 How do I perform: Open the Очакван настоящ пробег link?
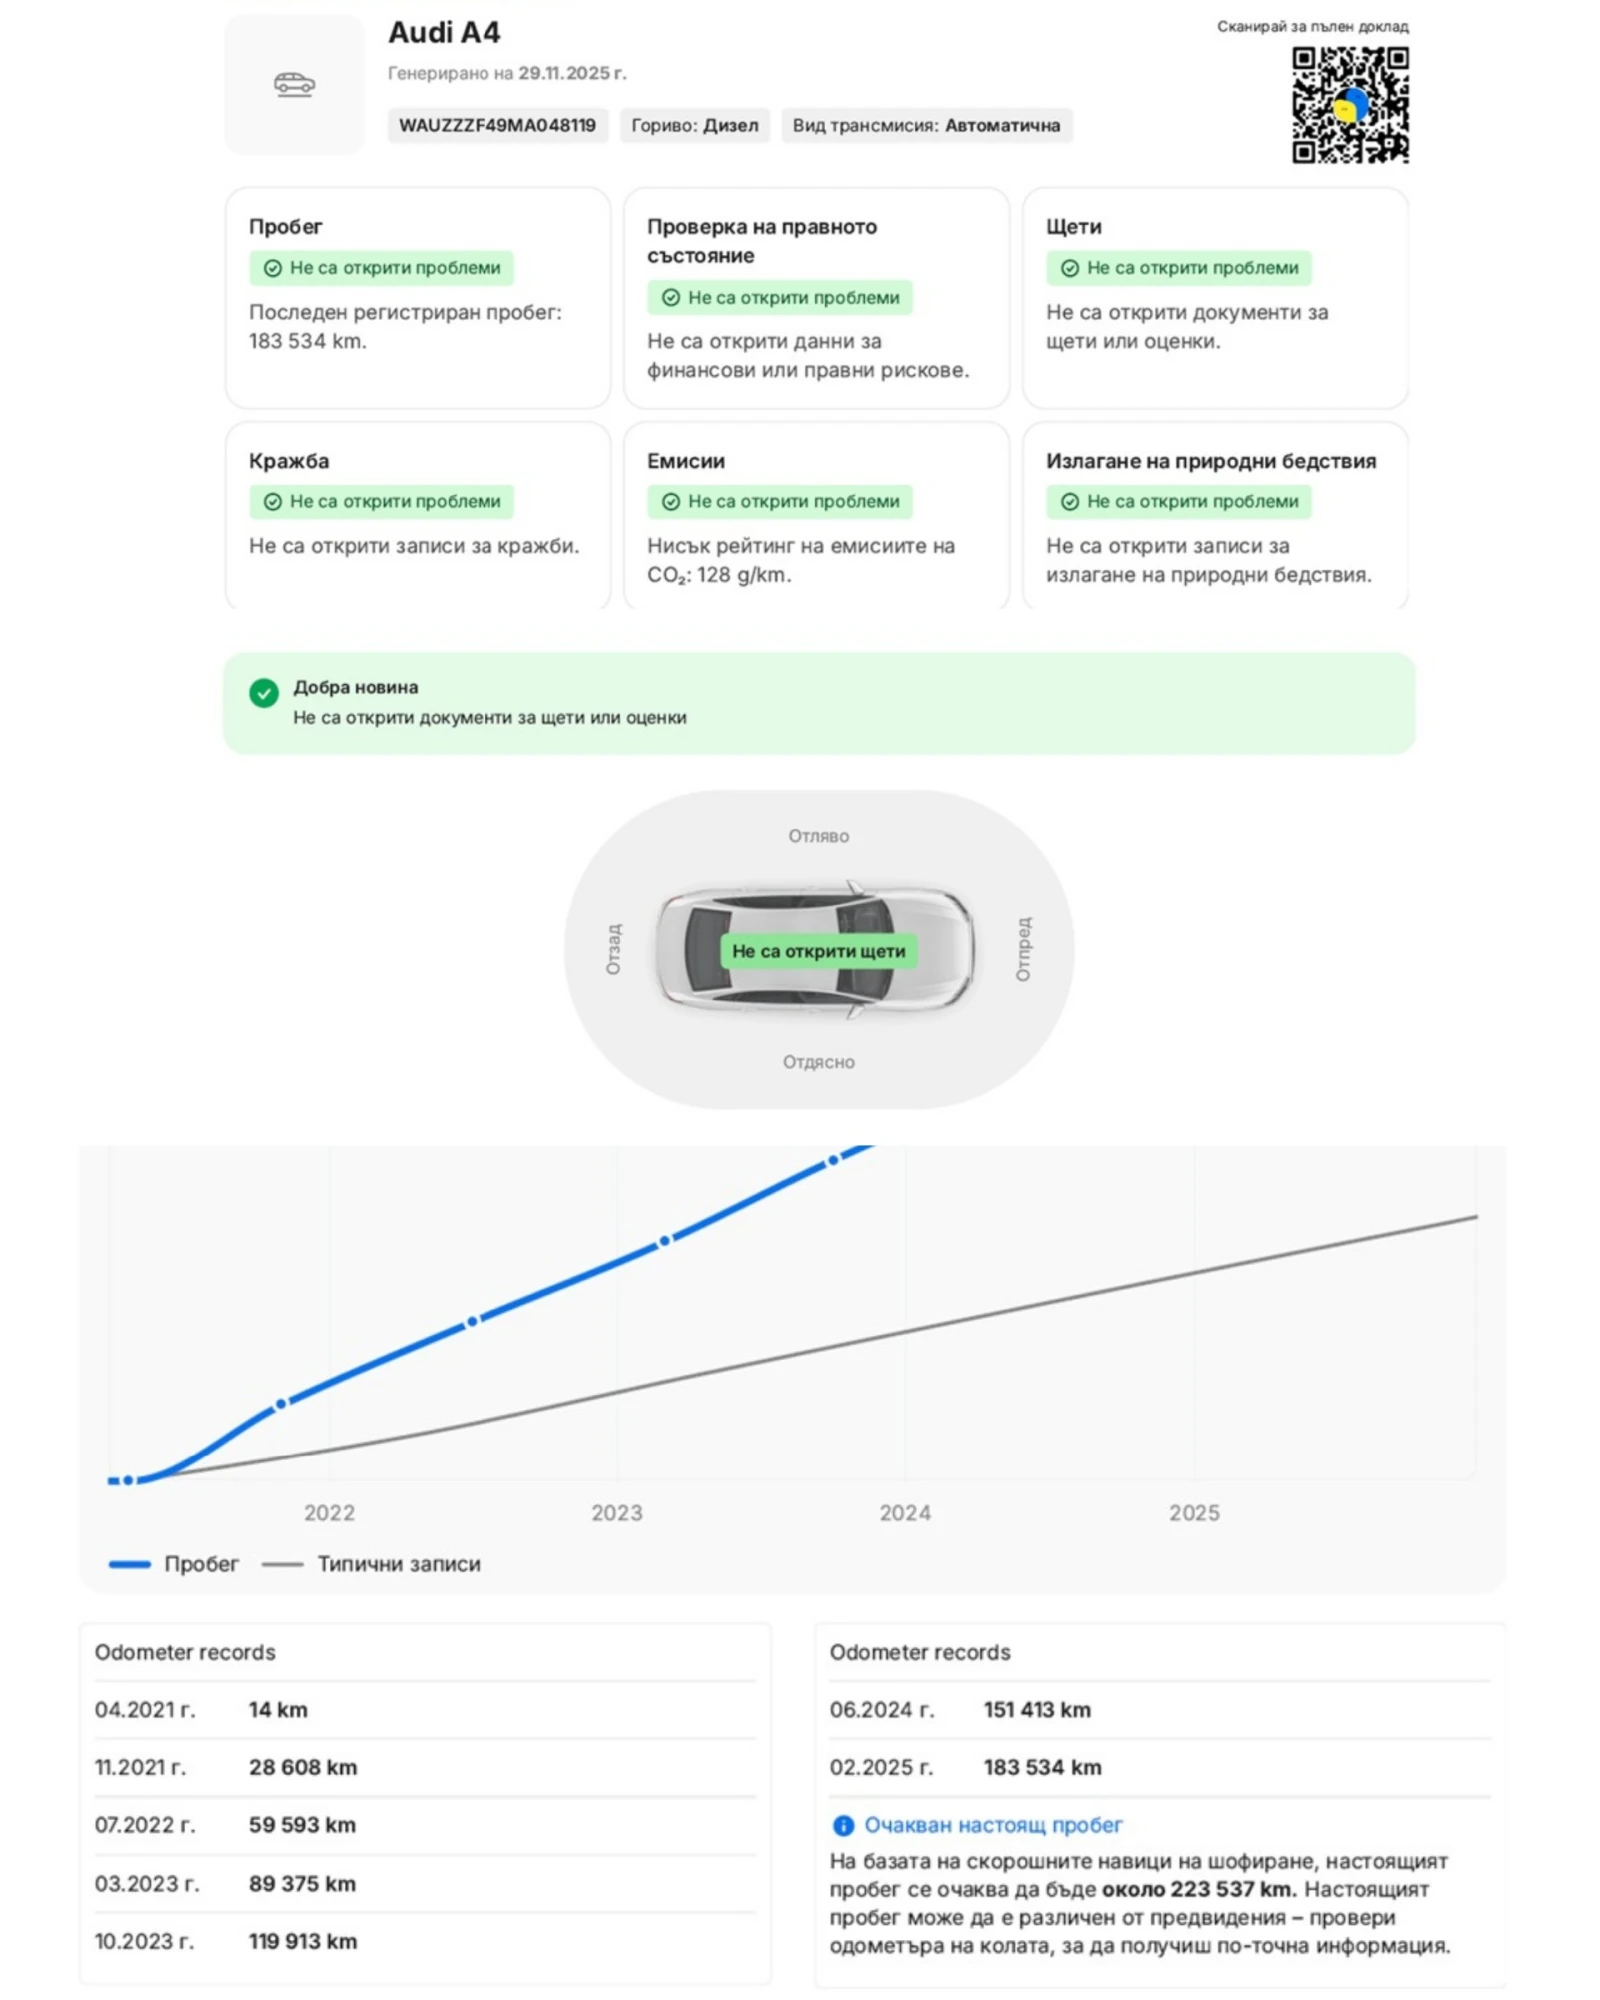coord(993,1826)
